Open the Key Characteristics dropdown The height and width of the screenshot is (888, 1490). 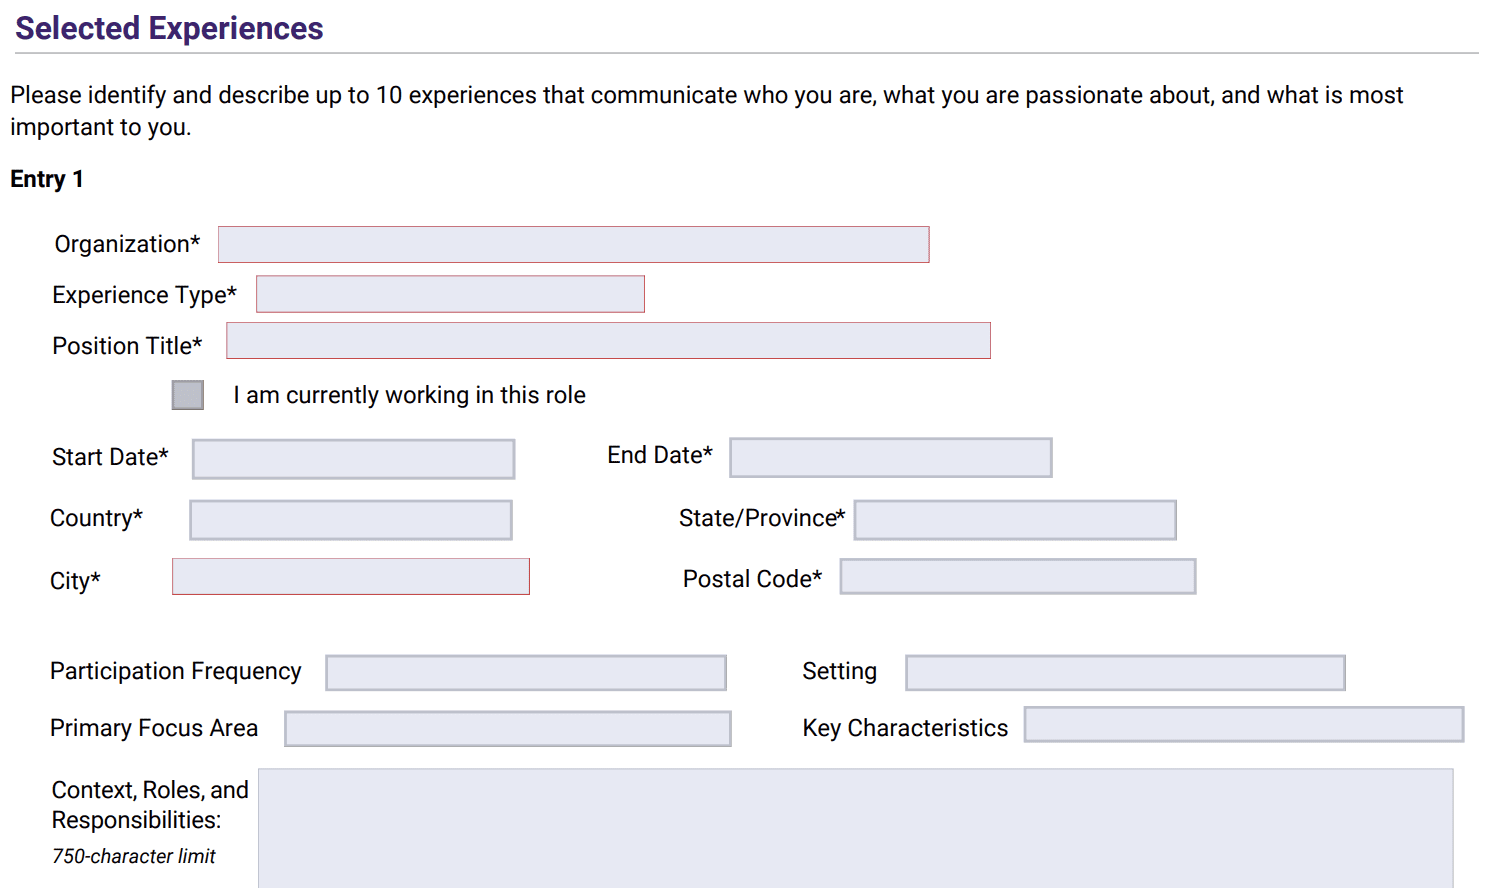click(1243, 725)
